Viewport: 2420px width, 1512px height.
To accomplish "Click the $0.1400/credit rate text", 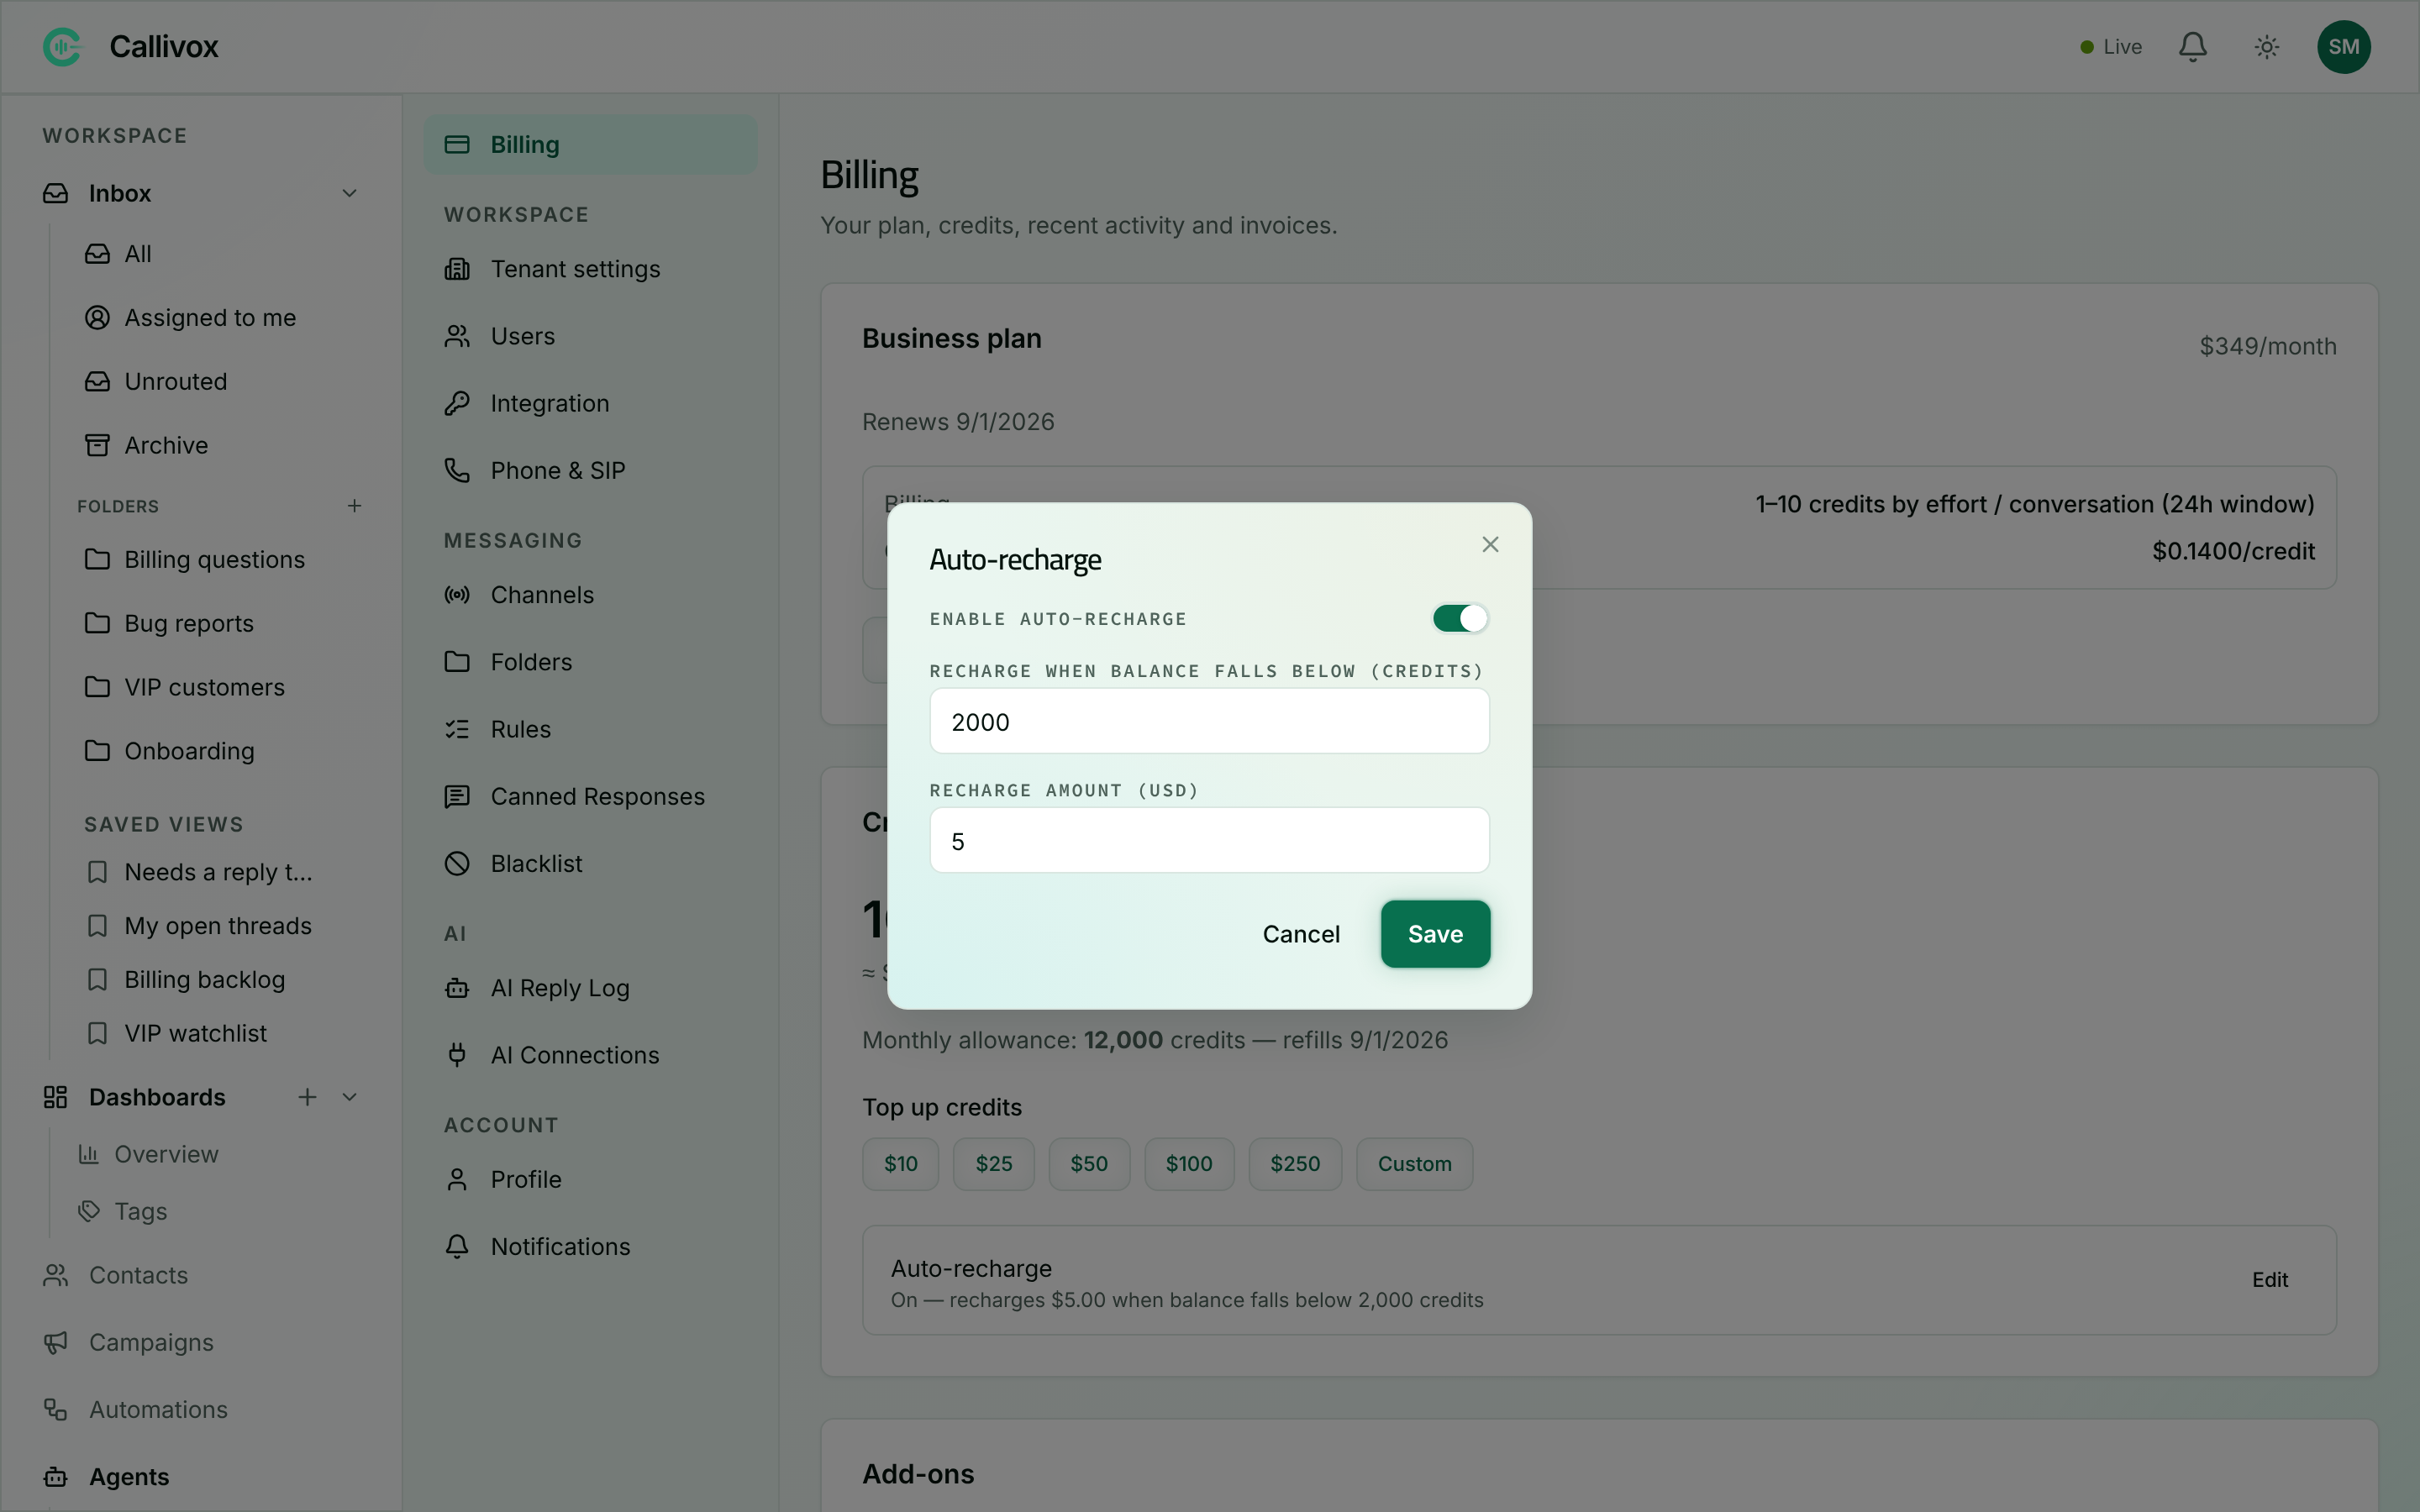I will (x=2233, y=551).
